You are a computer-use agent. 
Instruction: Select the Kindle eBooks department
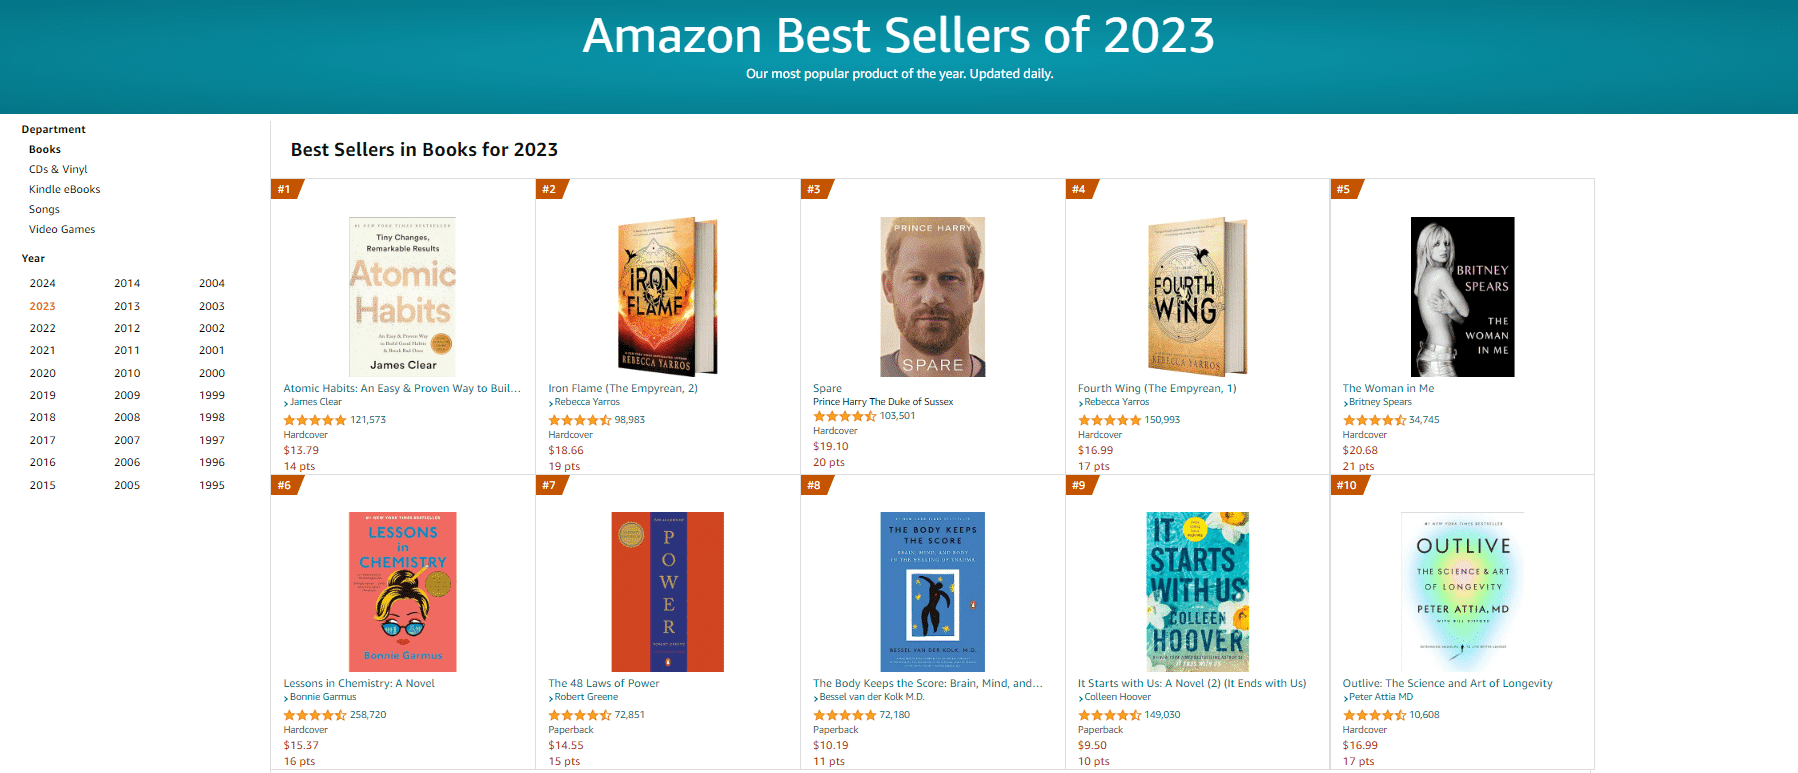64,189
